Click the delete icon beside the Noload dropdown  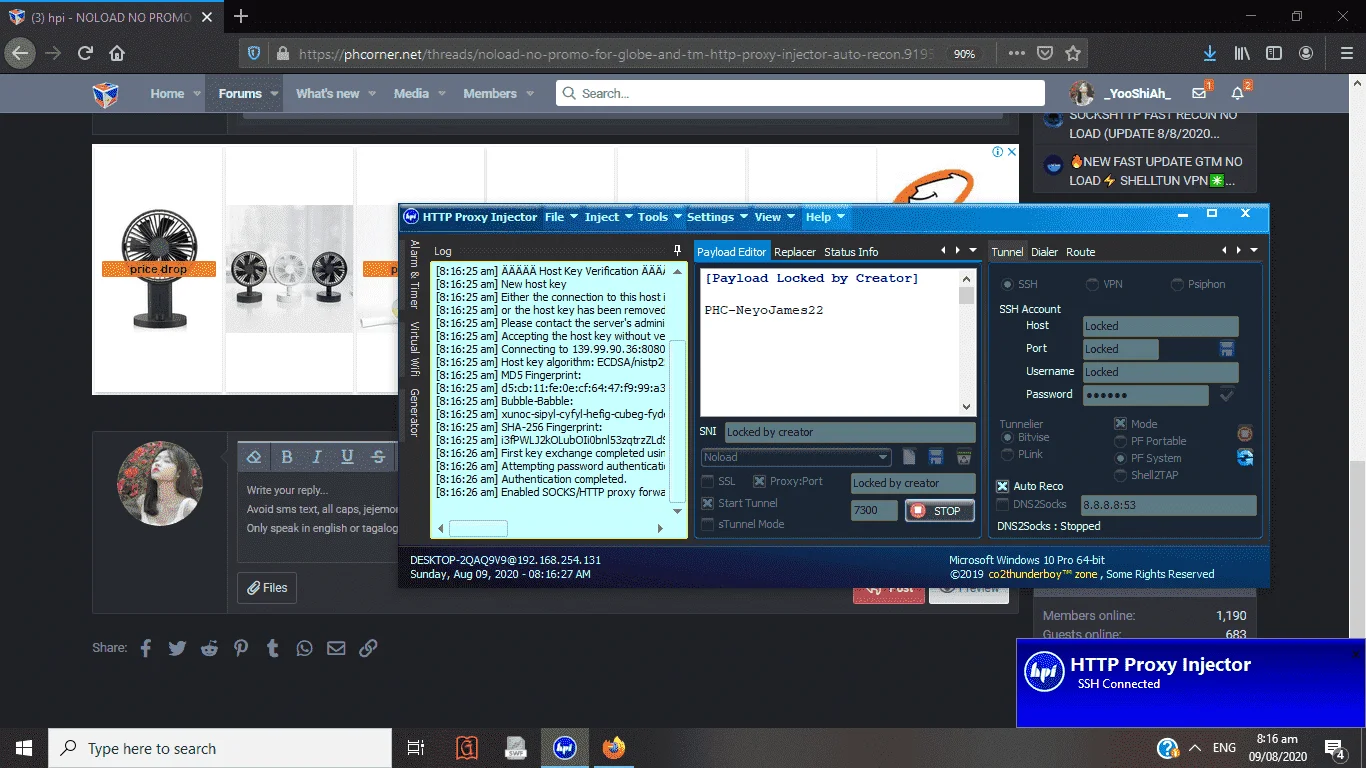click(x=964, y=457)
